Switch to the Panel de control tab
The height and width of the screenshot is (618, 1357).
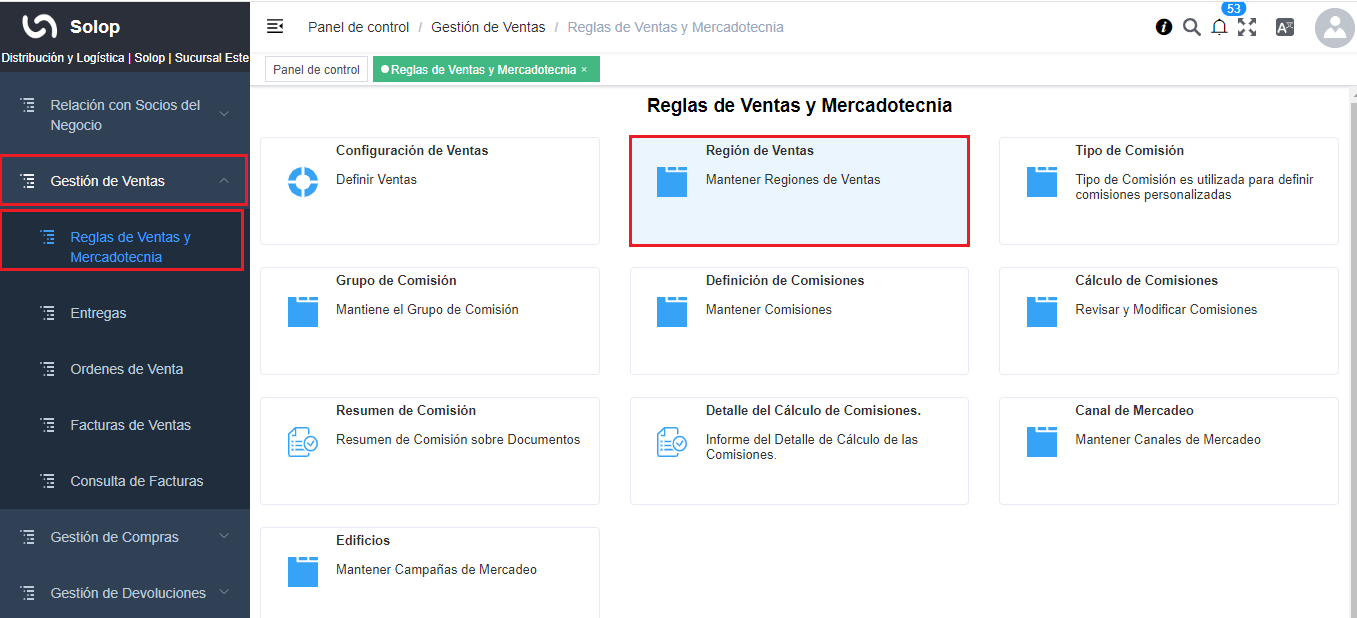[316, 70]
